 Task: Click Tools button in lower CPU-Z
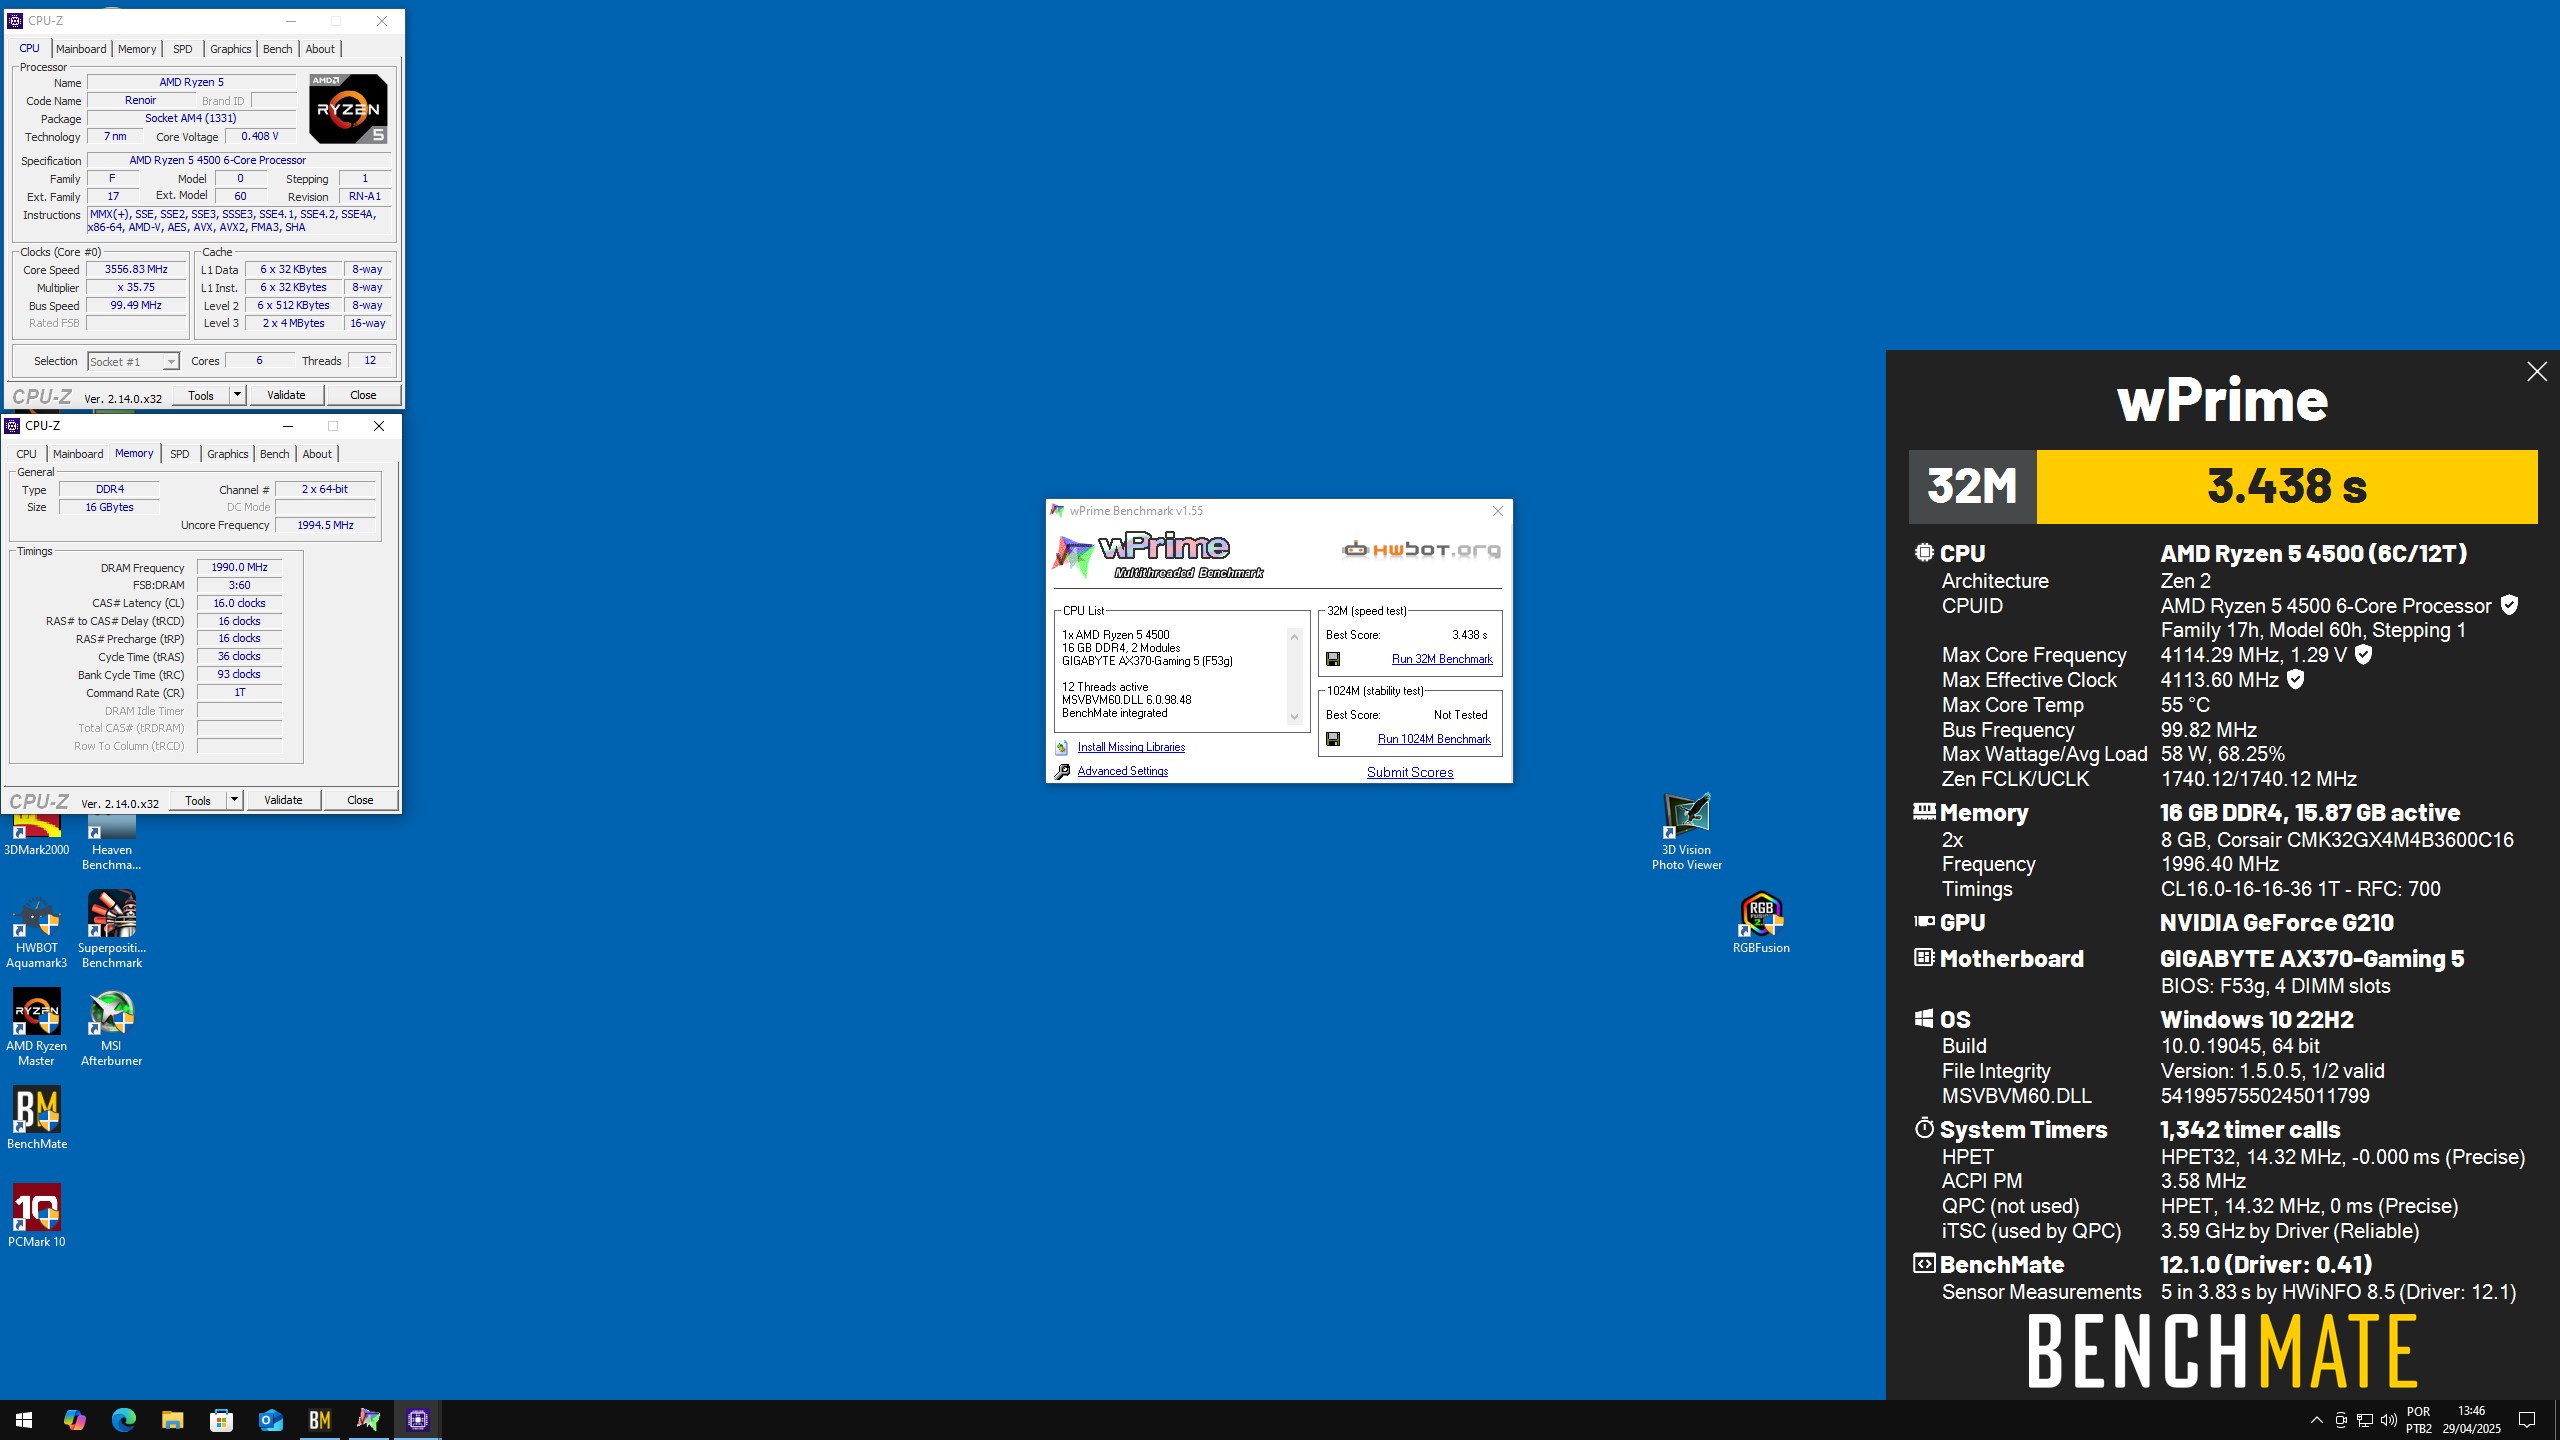click(198, 800)
